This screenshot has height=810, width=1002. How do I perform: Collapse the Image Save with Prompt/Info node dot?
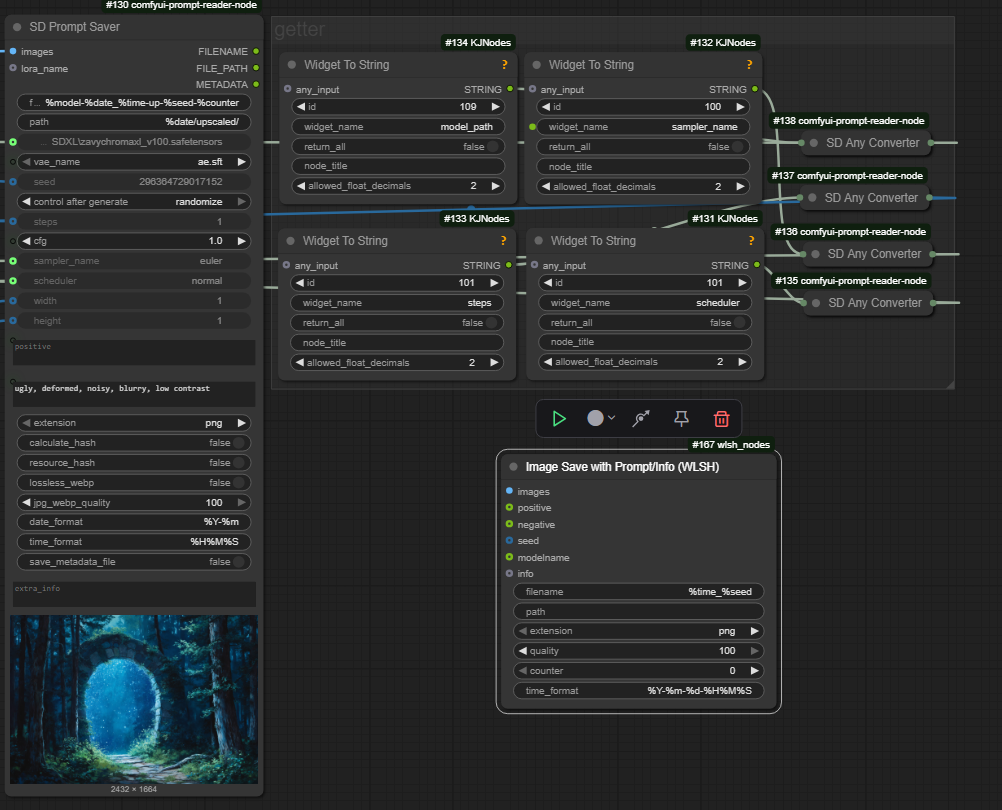(x=513, y=467)
